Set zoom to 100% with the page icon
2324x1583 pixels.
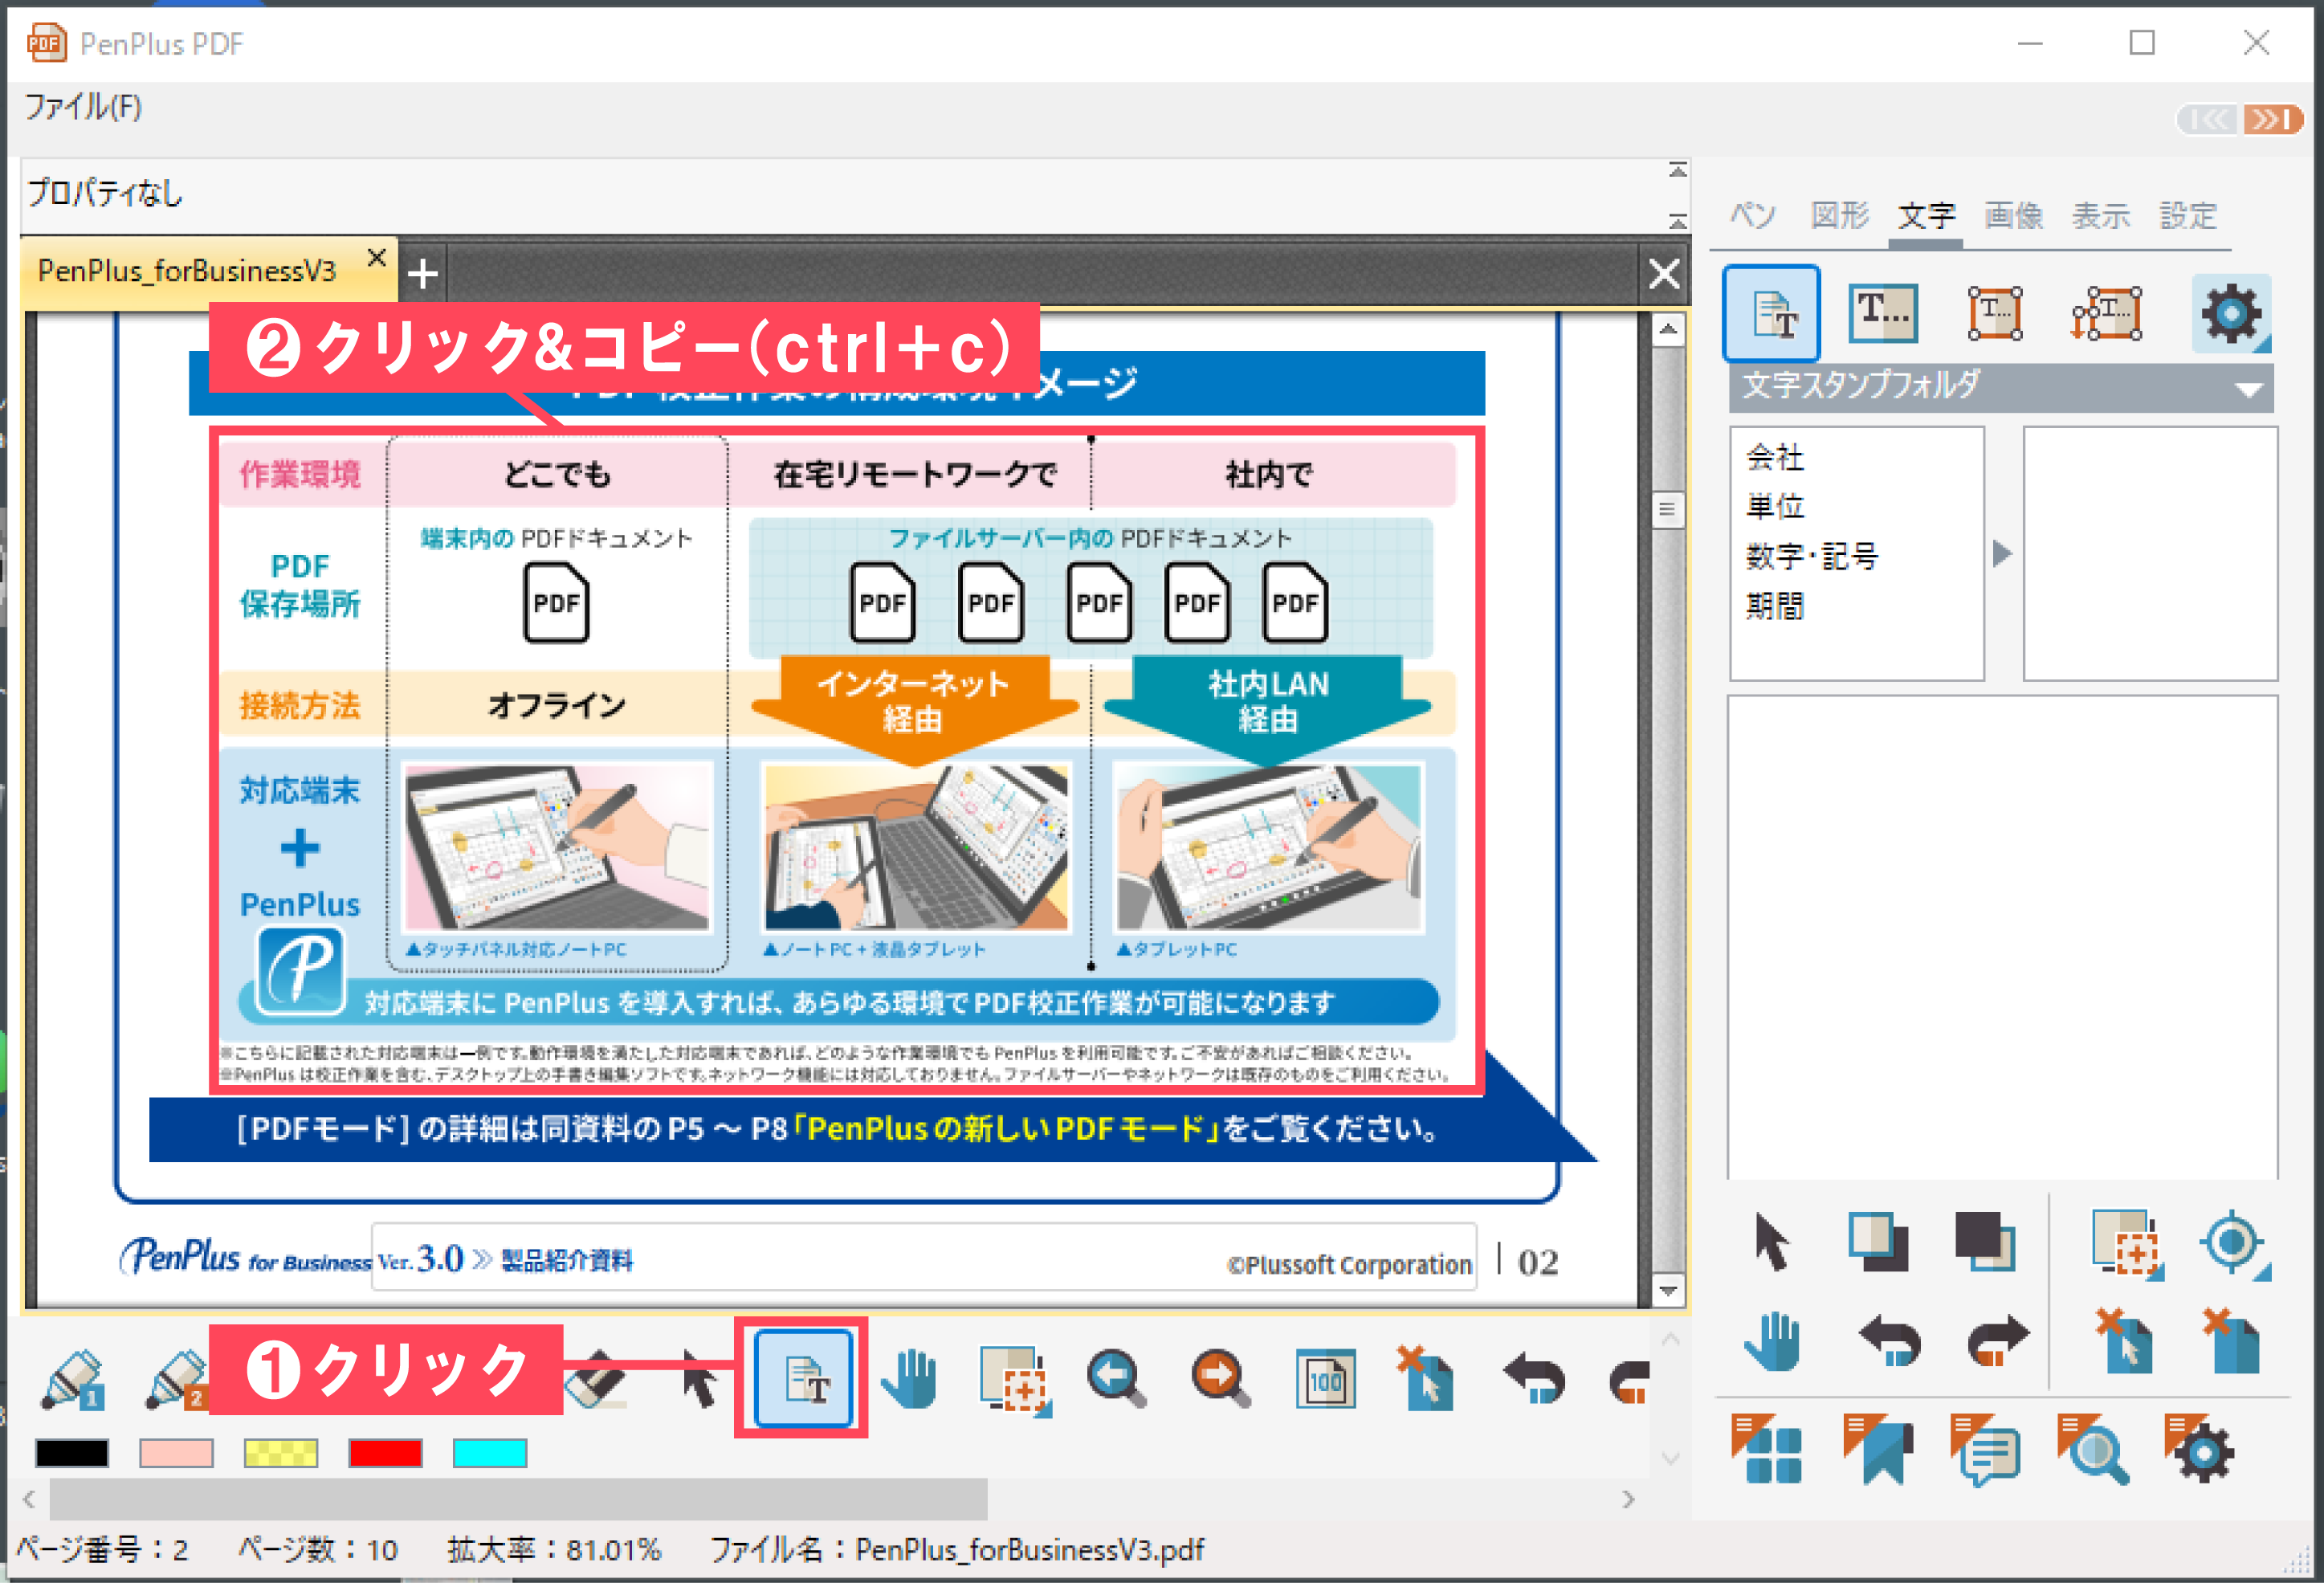pos(1326,1380)
